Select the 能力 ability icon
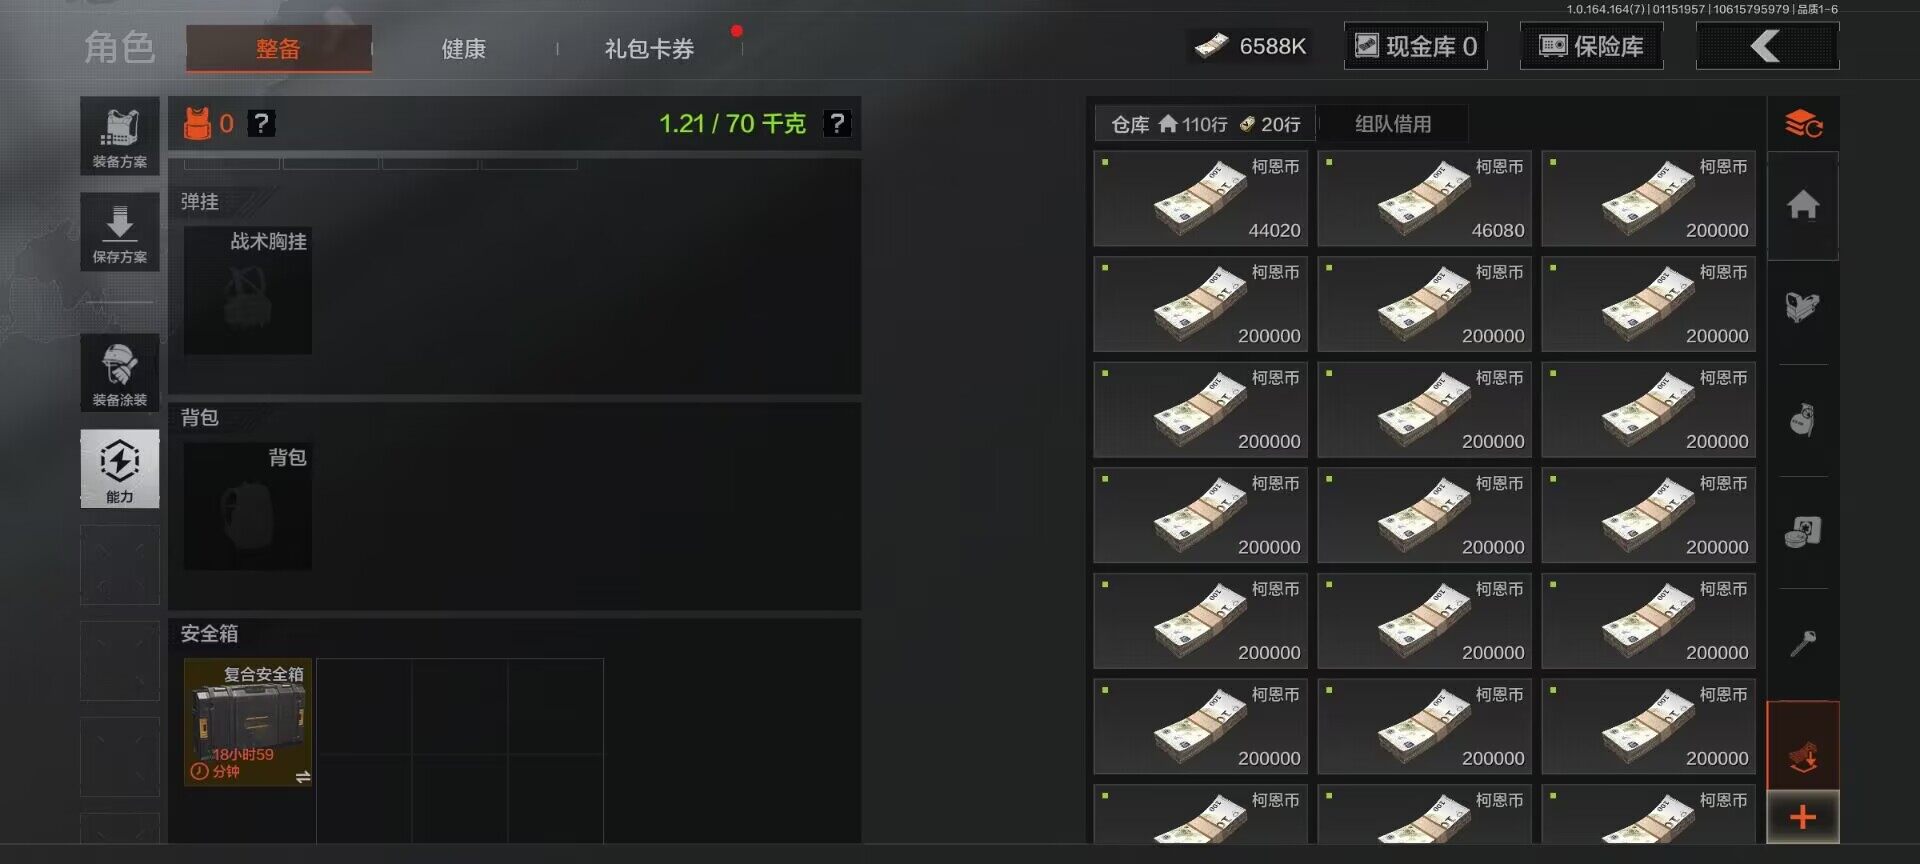 (x=119, y=469)
